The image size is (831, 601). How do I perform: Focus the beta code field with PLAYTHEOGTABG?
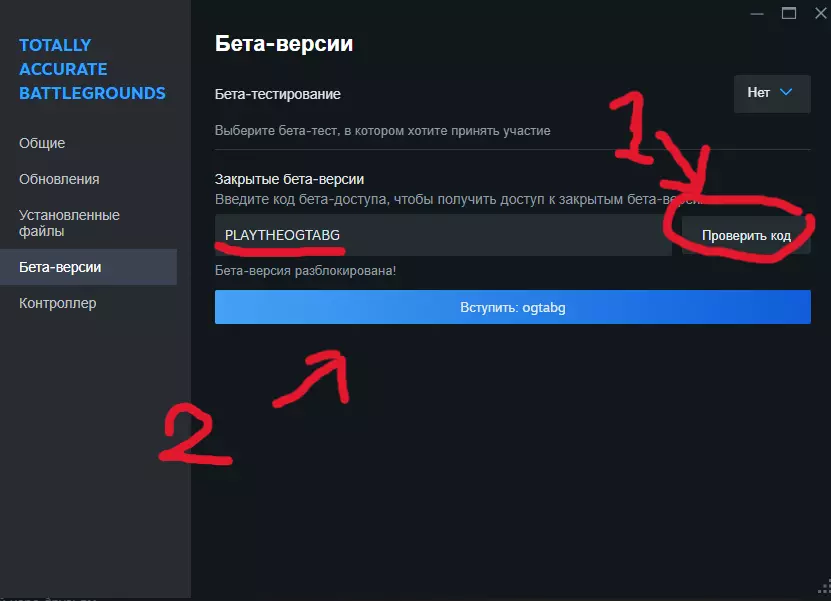[443, 235]
